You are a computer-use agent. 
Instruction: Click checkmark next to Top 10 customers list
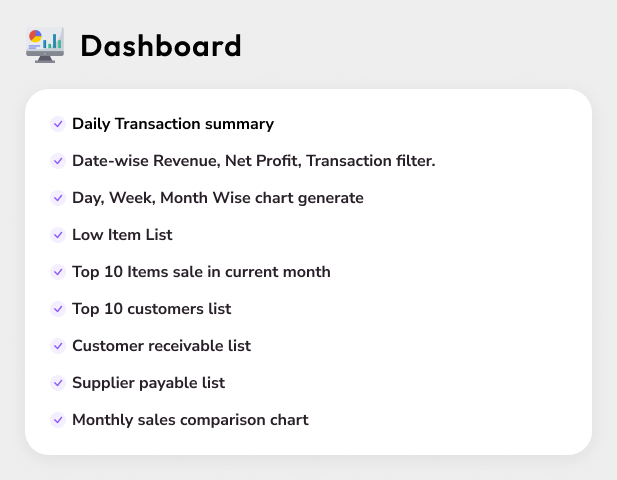[x=58, y=309]
